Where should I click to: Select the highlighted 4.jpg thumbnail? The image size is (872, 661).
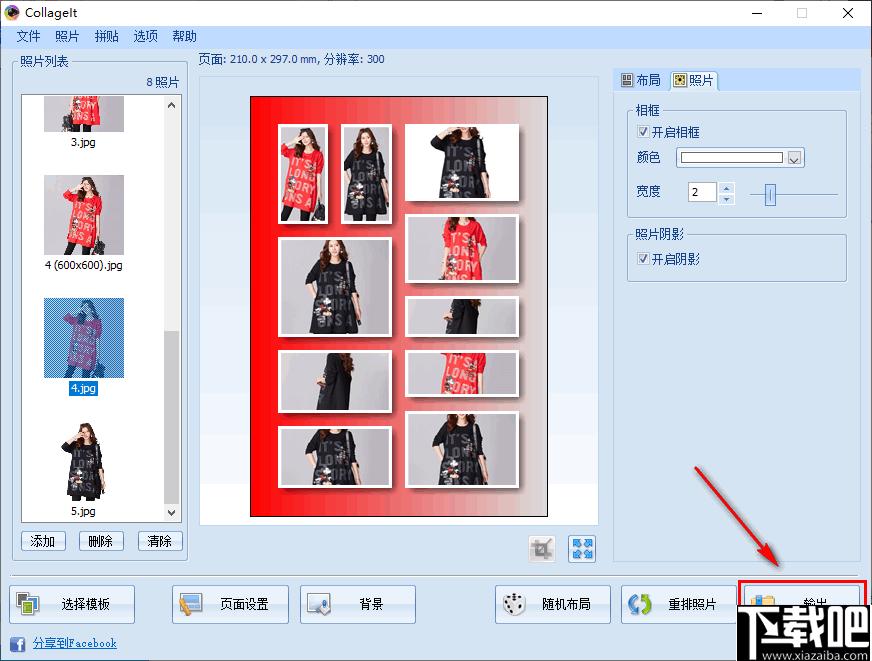click(84, 338)
